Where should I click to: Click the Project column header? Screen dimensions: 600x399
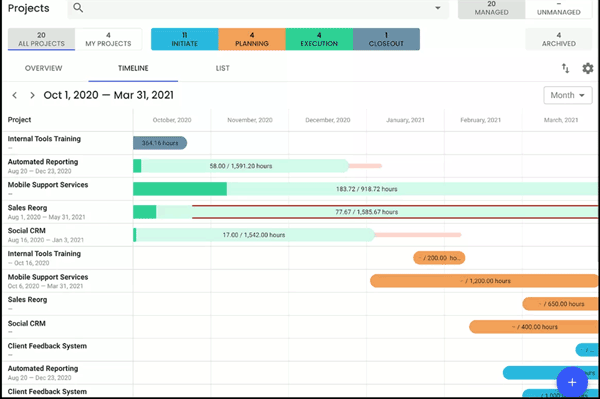coord(19,120)
